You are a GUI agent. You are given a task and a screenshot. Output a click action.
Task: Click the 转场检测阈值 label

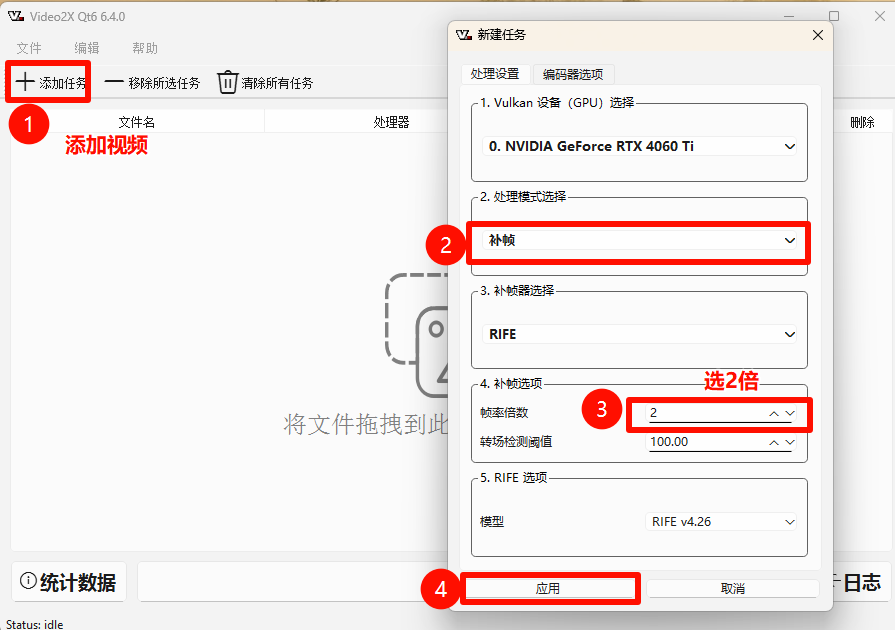pos(516,442)
